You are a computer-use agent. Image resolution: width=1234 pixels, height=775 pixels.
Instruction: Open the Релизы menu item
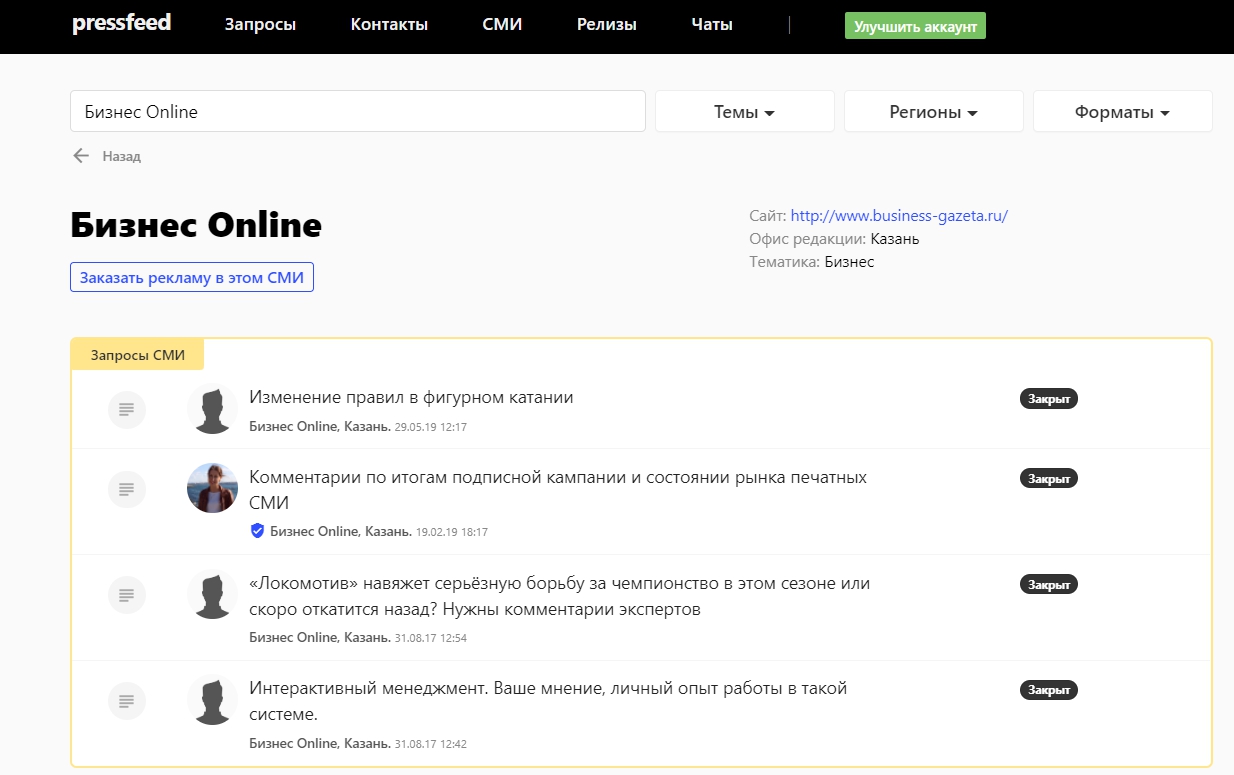(x=606, y=25)
